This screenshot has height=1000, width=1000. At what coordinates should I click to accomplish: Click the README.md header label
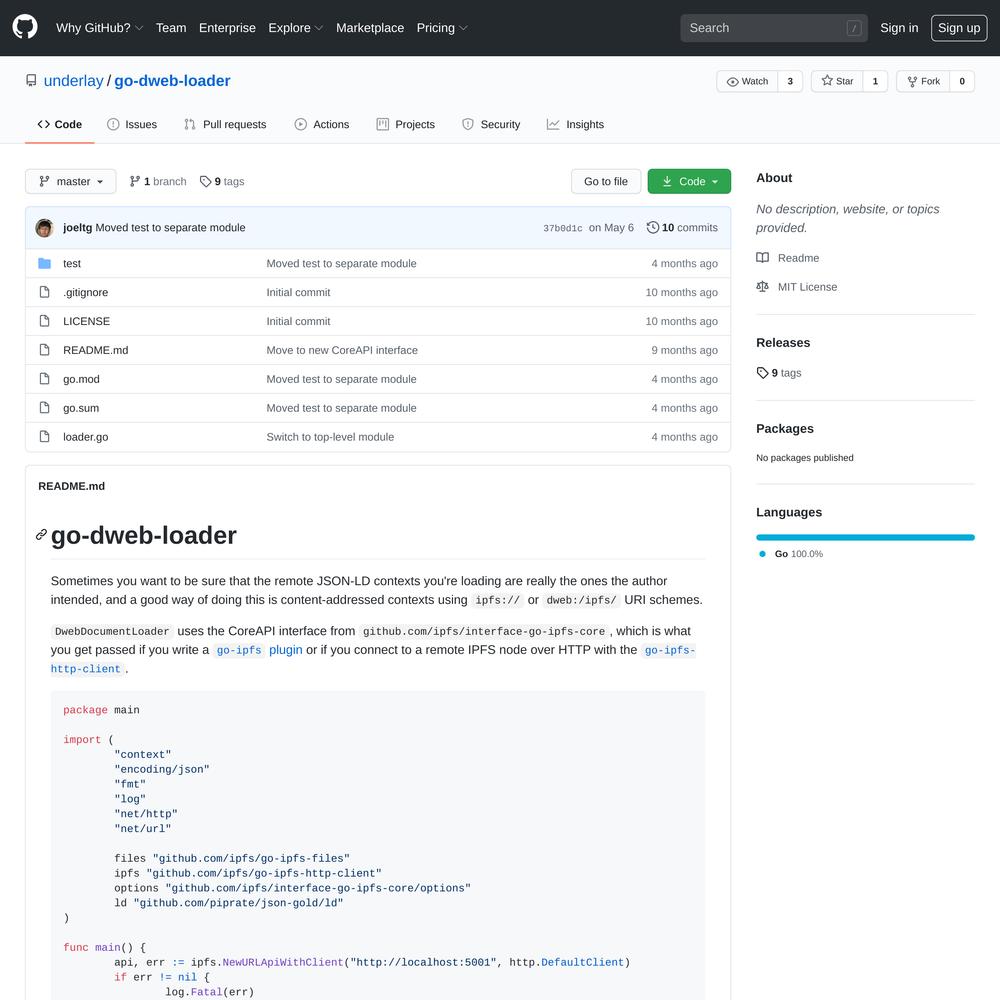click(71, 486)
